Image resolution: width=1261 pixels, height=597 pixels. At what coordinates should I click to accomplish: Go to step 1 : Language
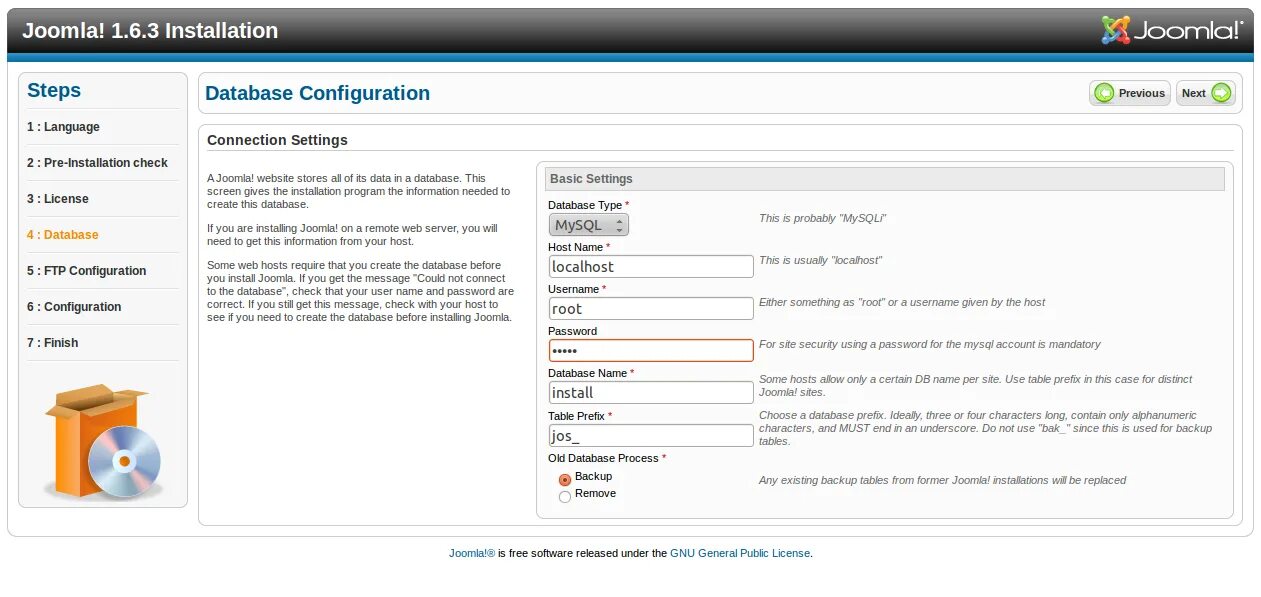click(63, 127)
